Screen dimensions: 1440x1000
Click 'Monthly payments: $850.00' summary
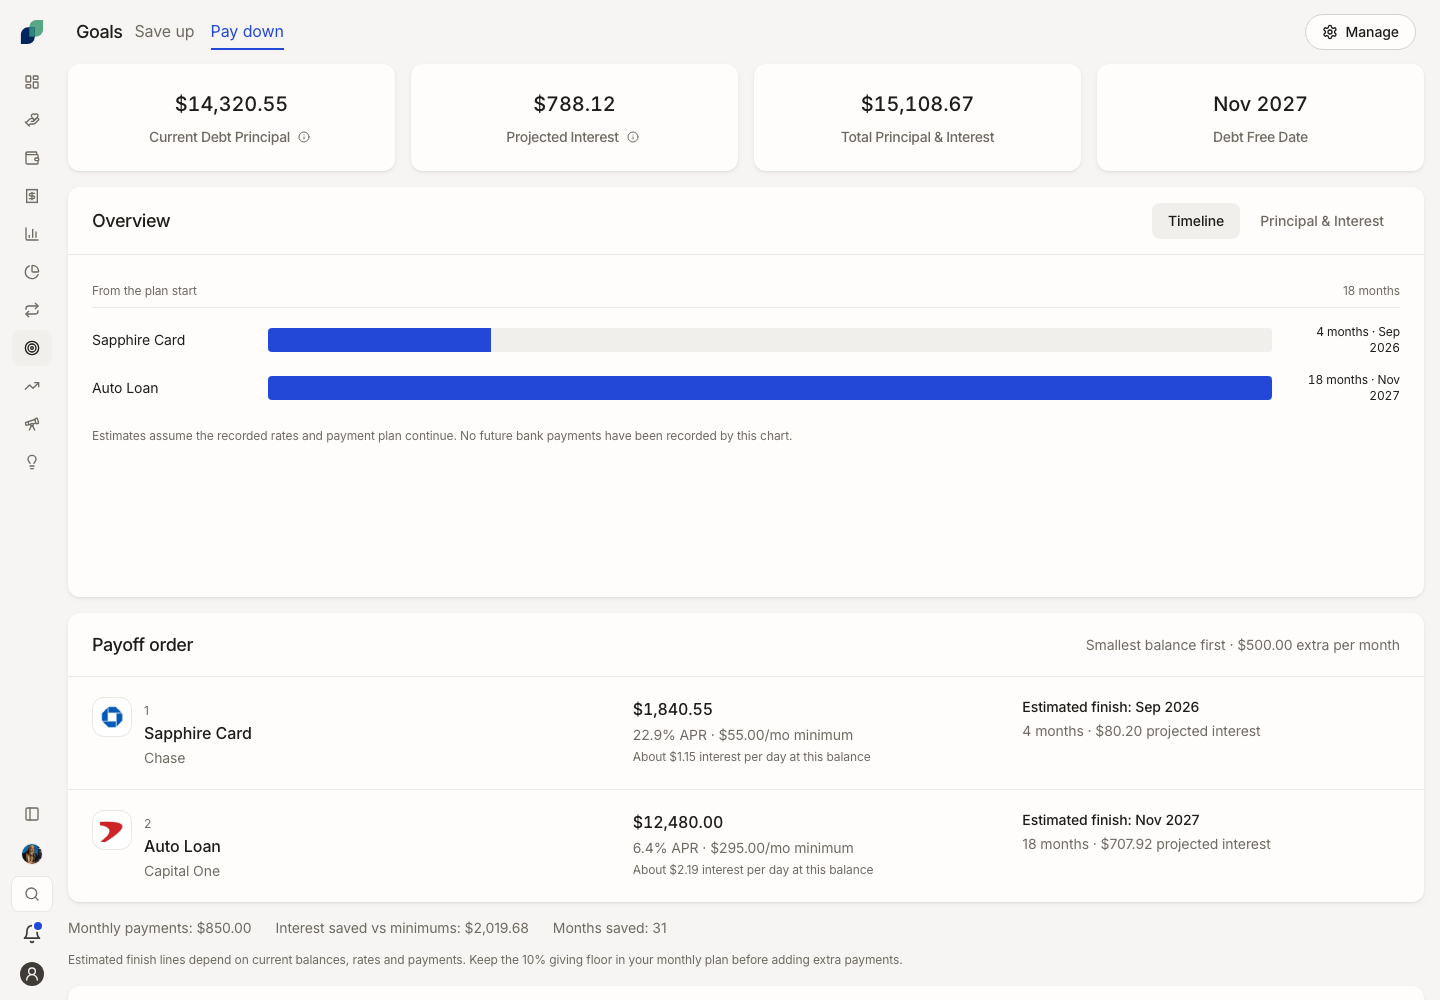pos(160,928)
